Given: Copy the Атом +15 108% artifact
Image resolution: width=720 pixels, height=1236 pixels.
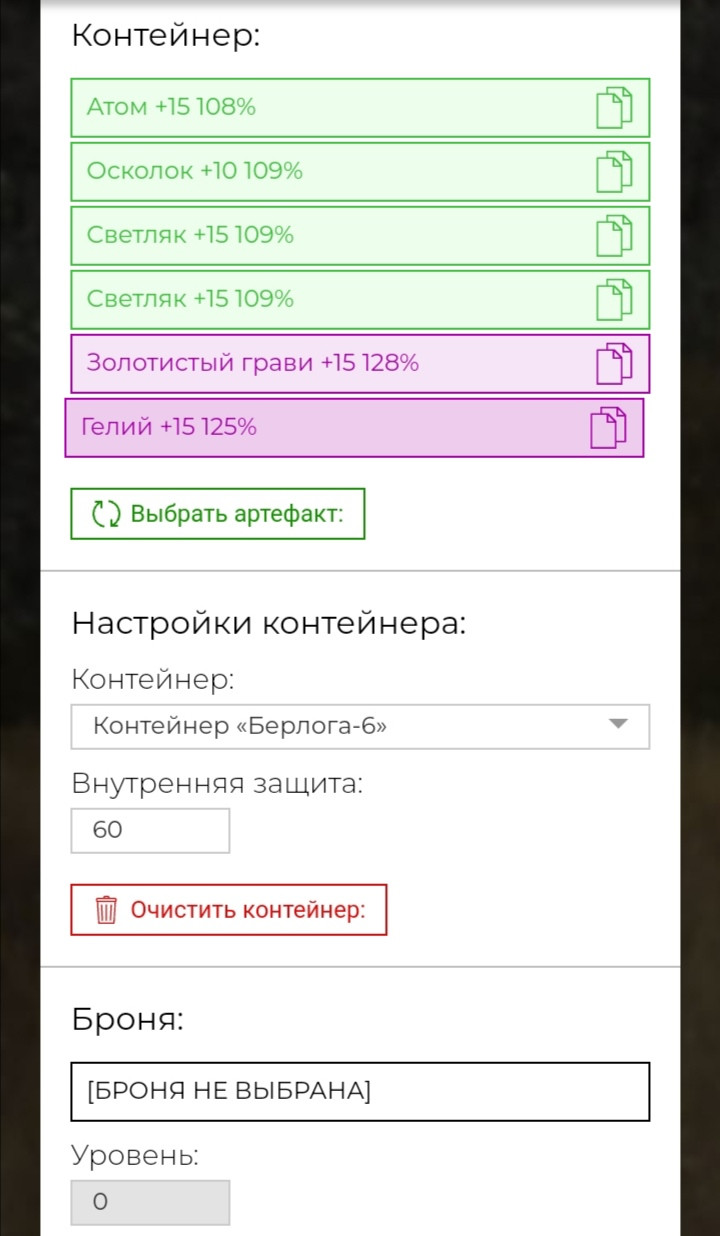Looking at the screenshot, I should tap(614, 108).
